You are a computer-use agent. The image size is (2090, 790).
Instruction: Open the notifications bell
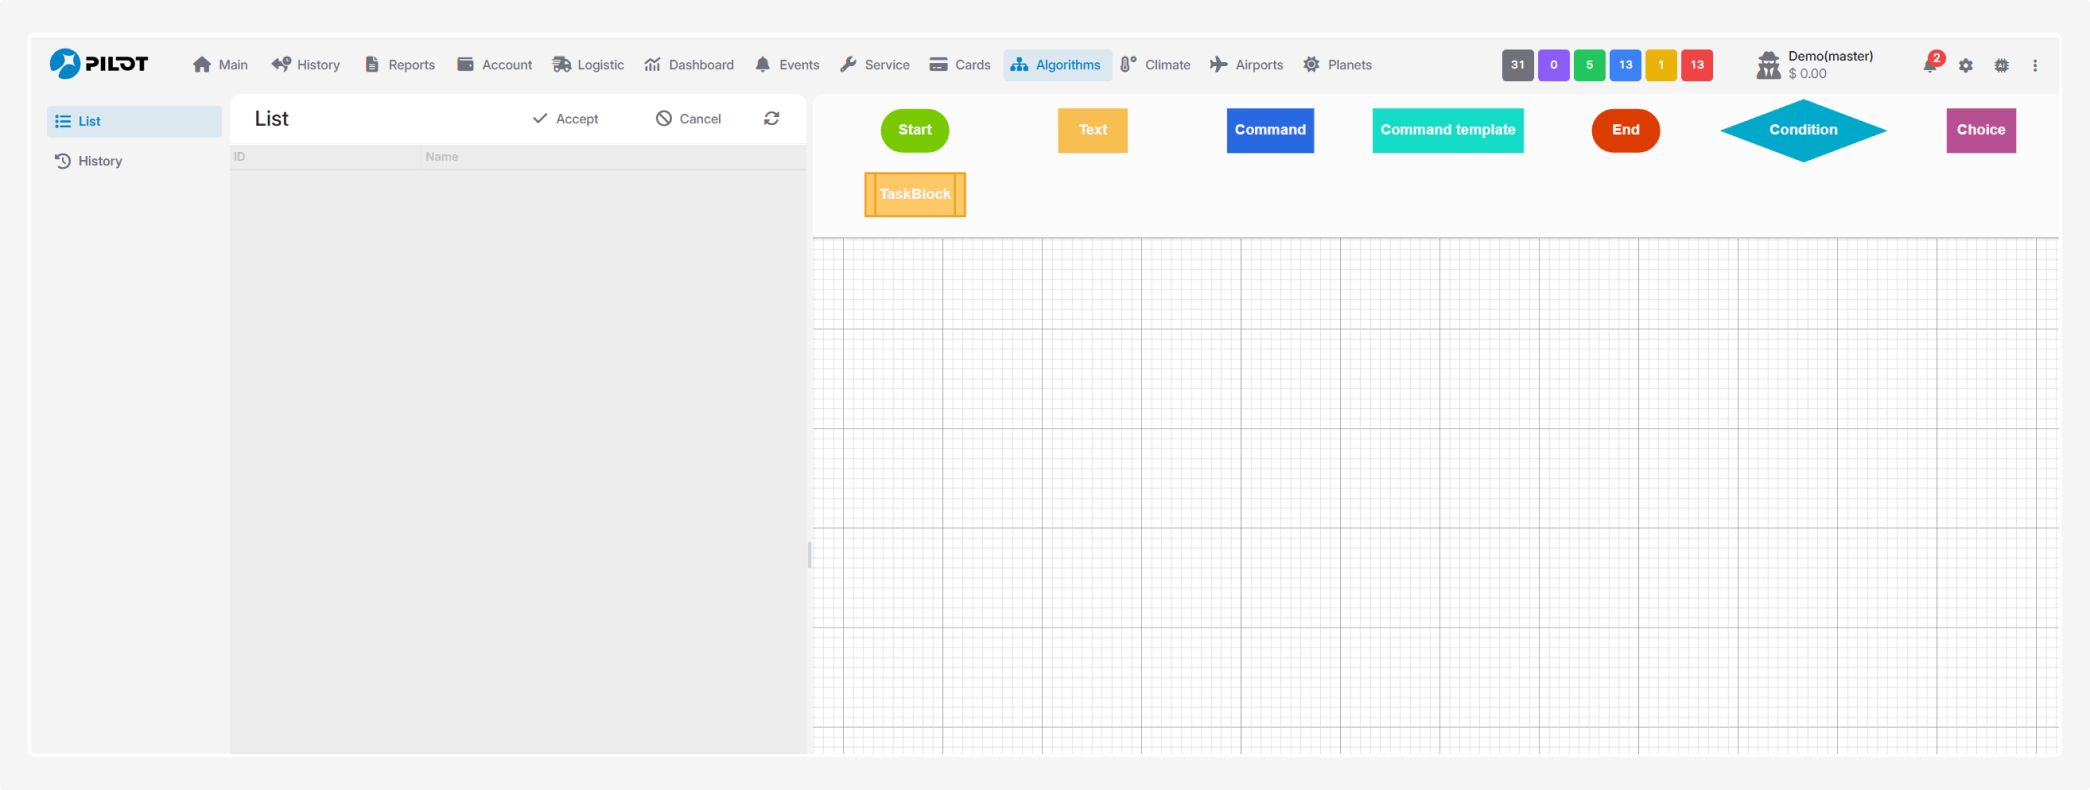1930,65
